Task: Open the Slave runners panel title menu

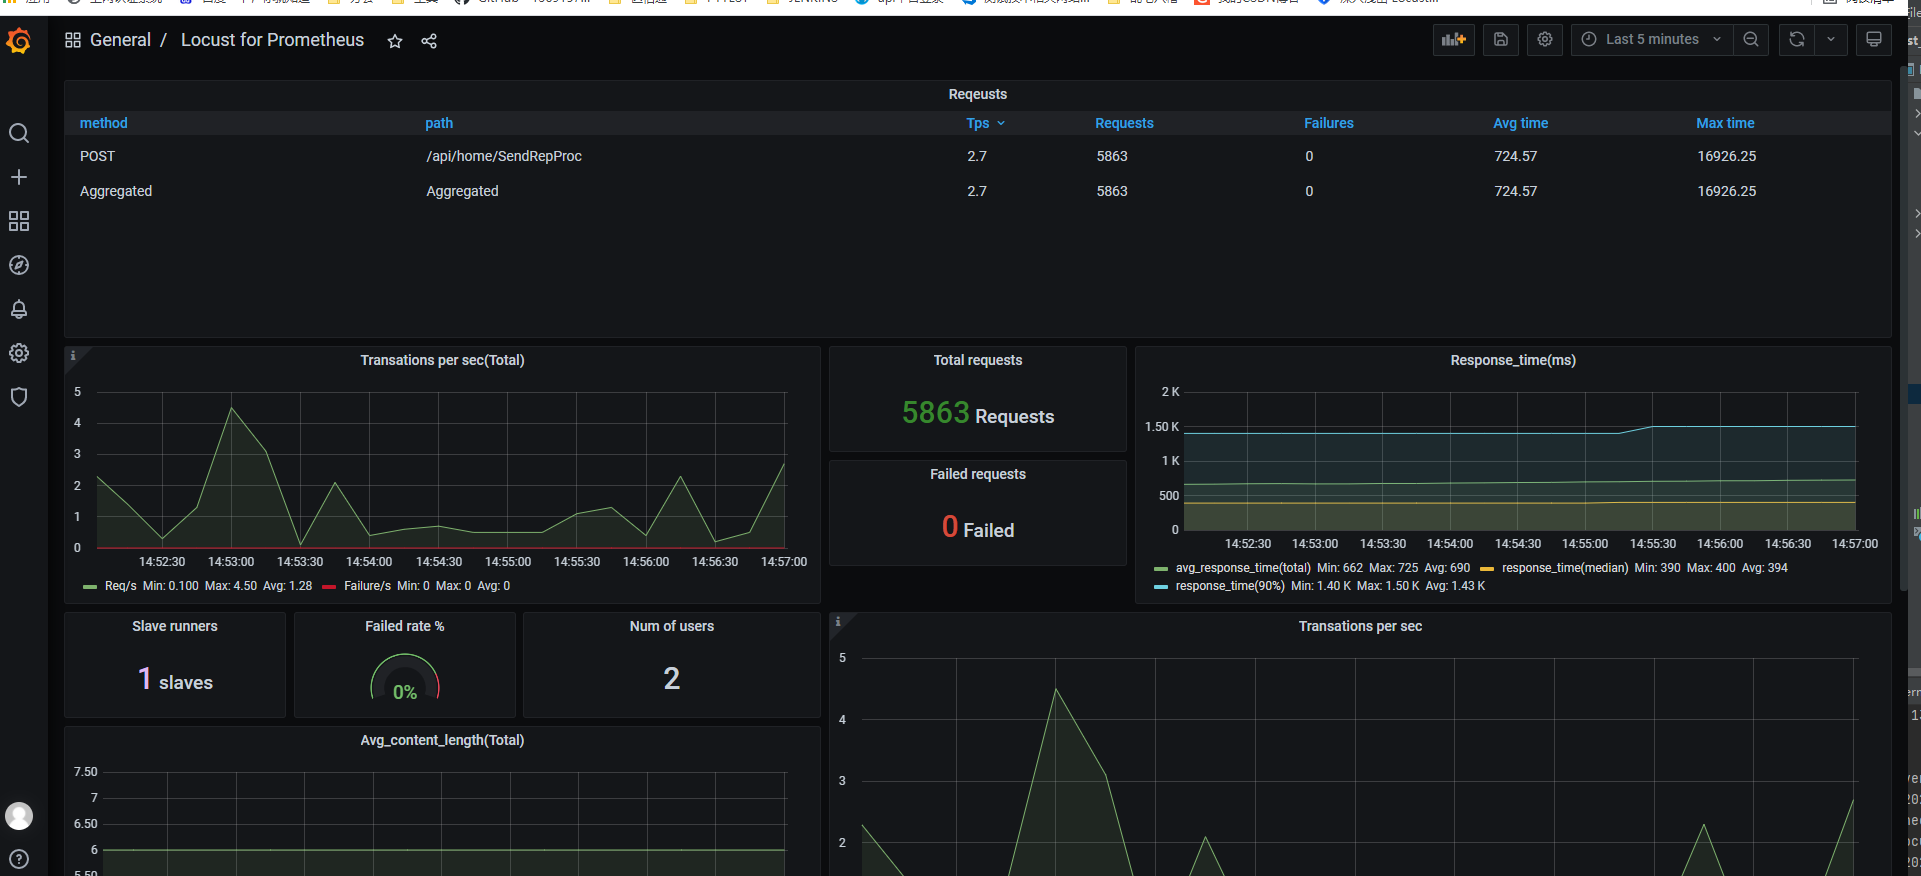Action: pos(175,626)
